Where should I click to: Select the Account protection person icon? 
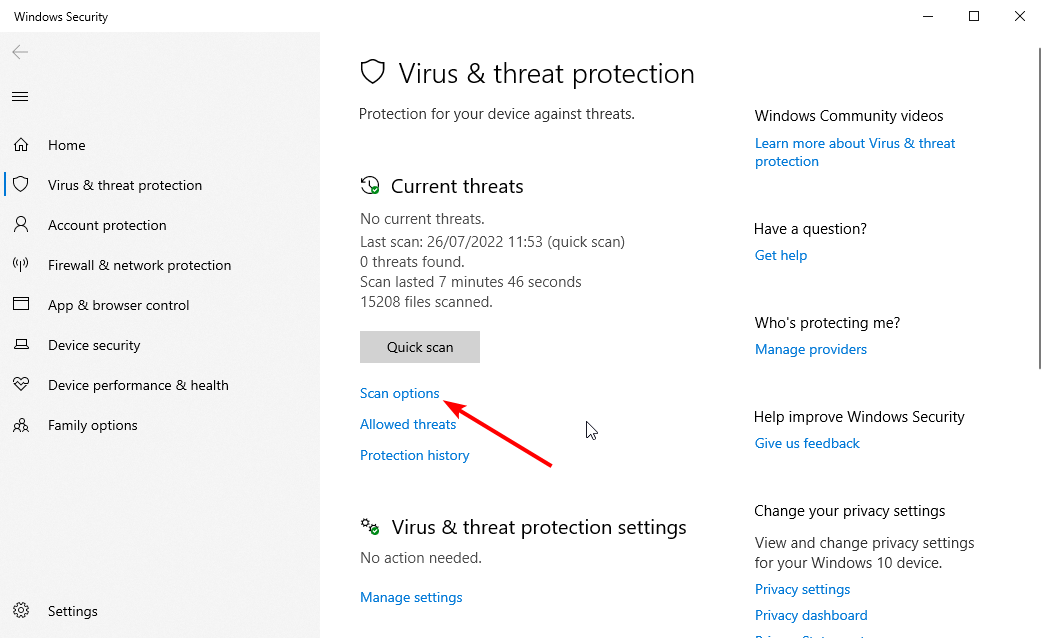21,224
